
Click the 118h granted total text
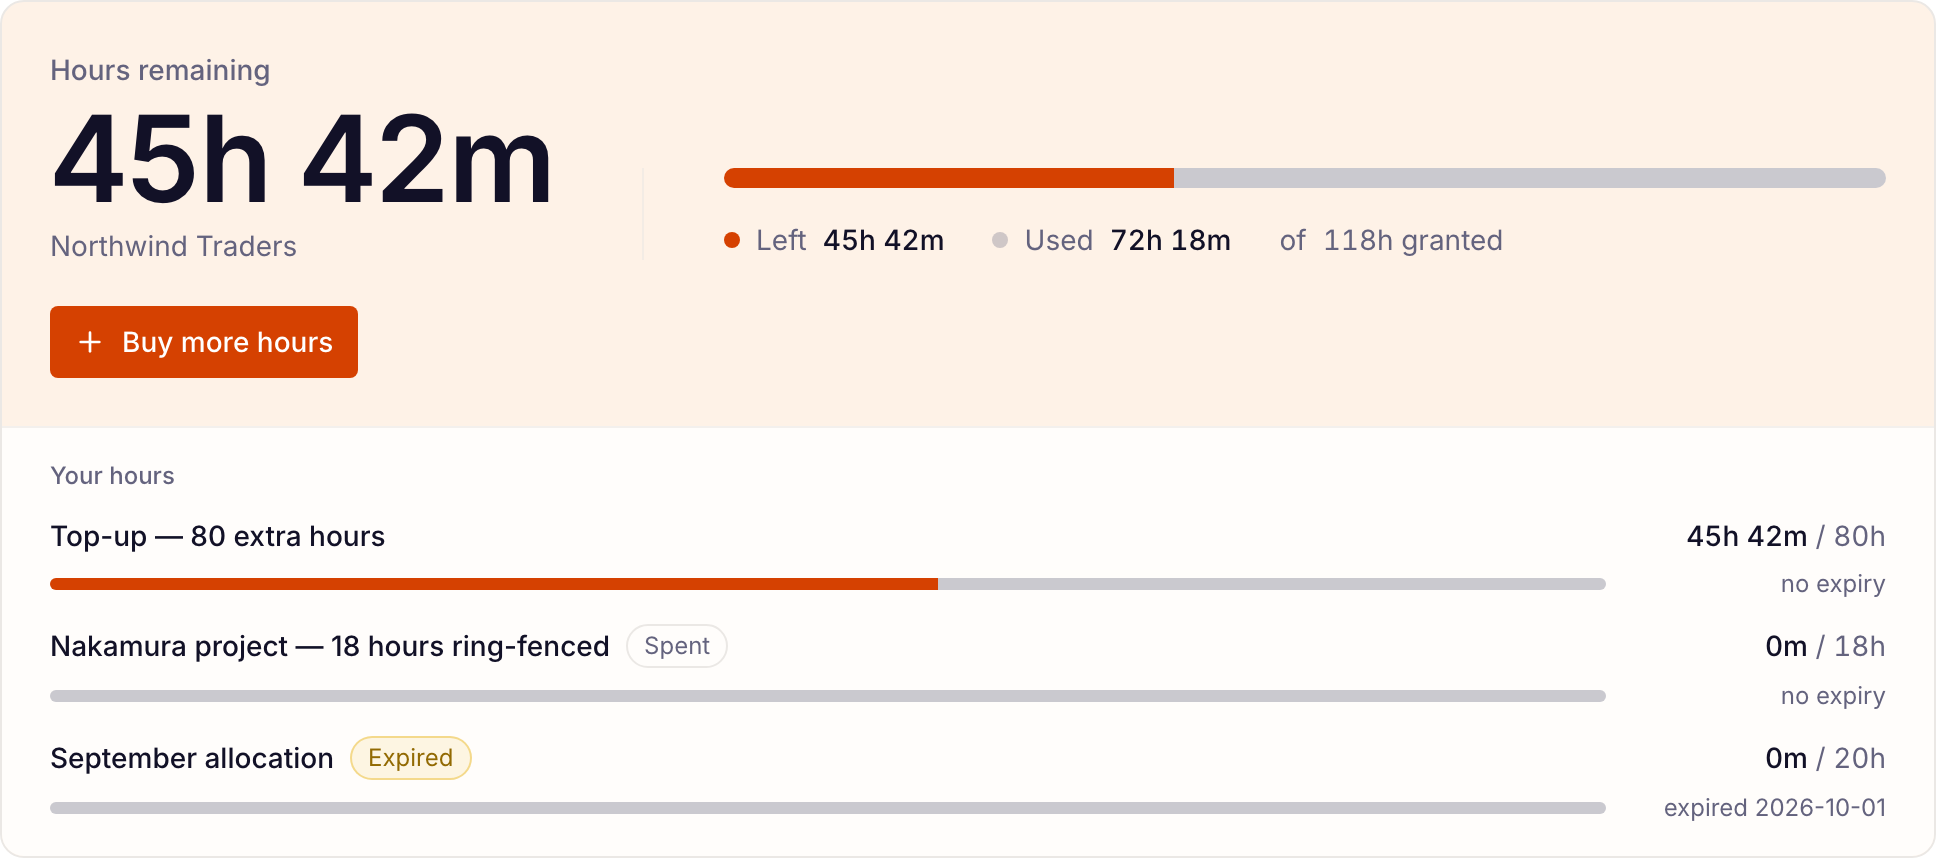pyautogui.click(x=1413, y=241)
